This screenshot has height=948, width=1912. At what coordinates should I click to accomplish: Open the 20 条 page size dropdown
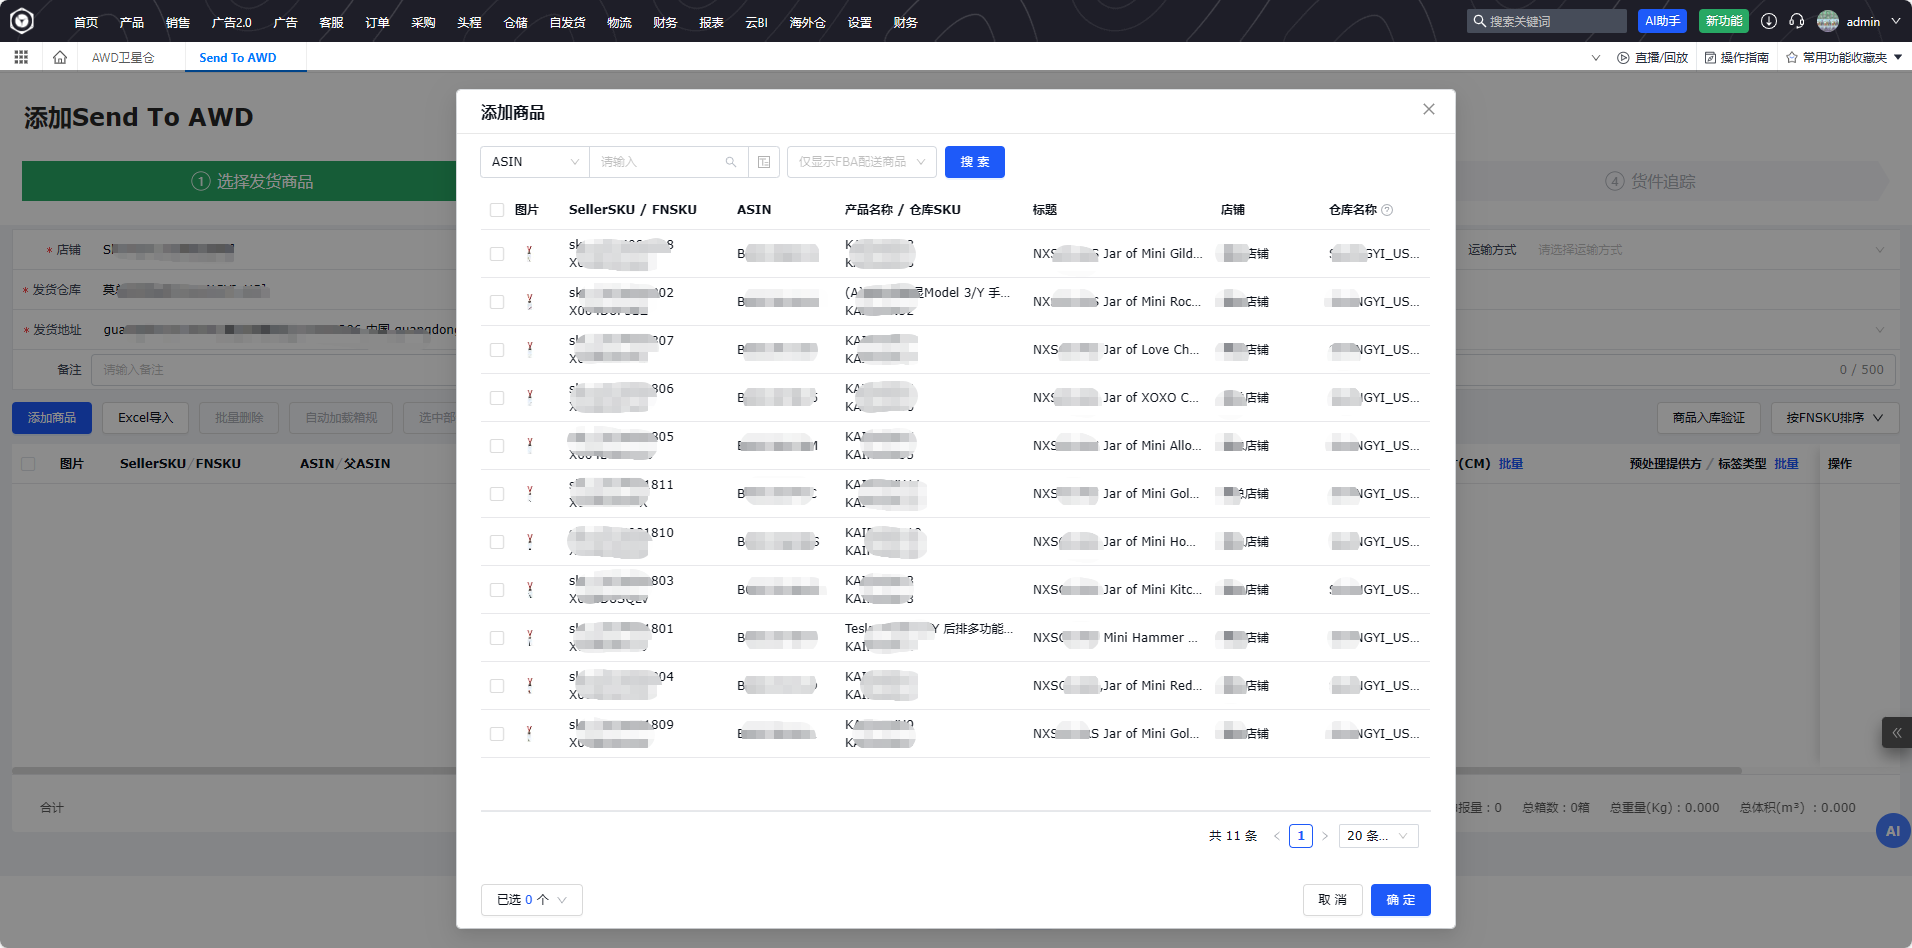click(1377, 836)
